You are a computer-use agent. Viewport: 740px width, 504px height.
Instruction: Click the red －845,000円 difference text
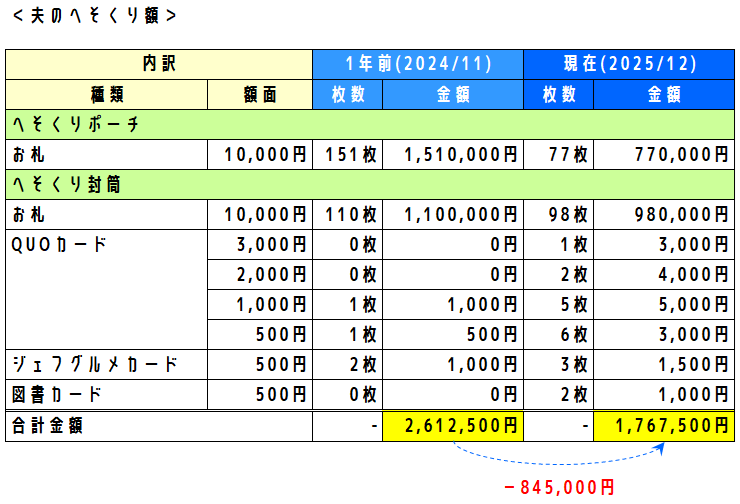tap(559, 487)
